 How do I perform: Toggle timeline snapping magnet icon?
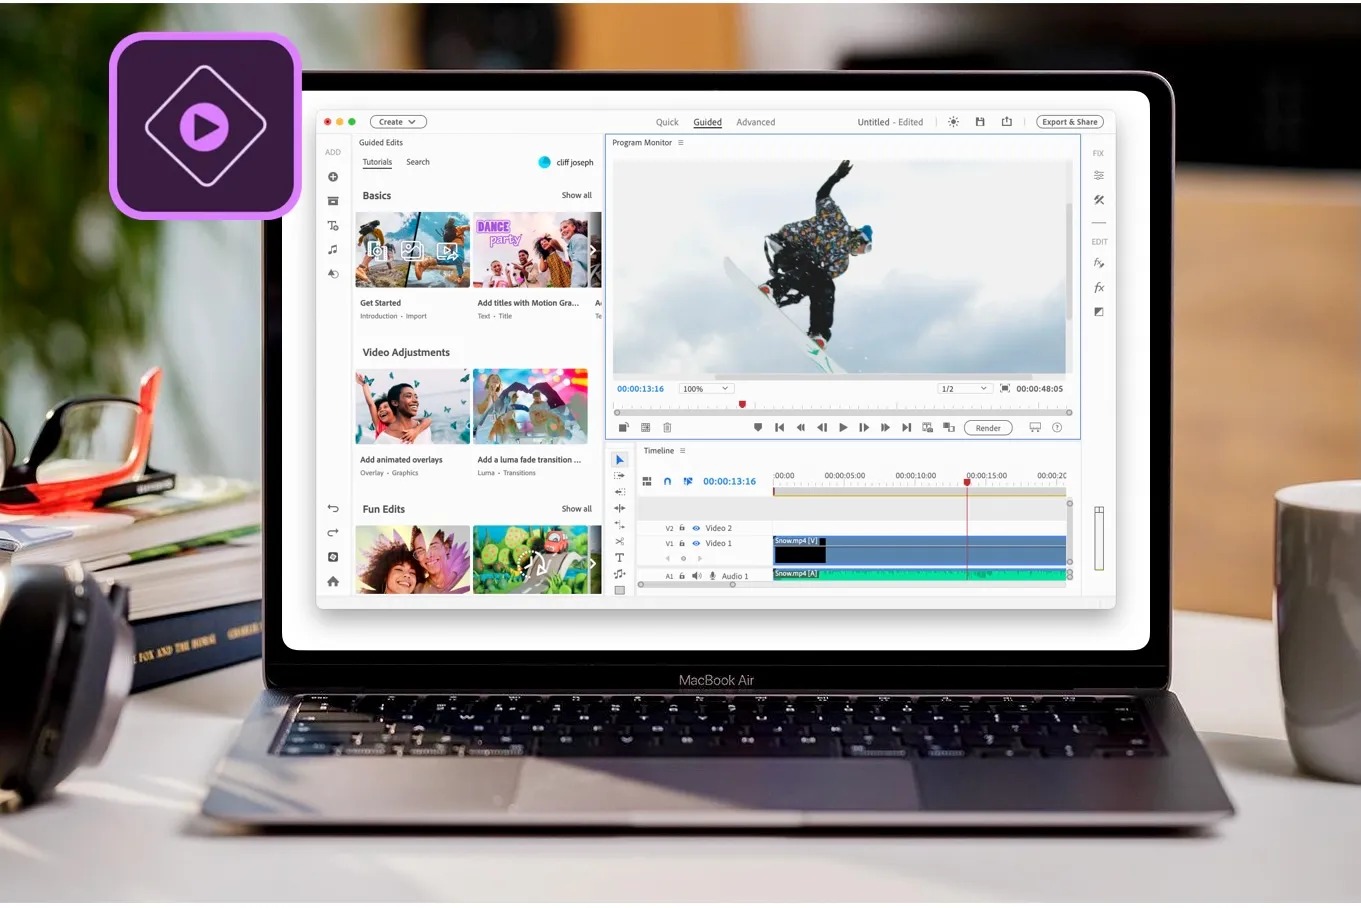[x=667, y=481]
